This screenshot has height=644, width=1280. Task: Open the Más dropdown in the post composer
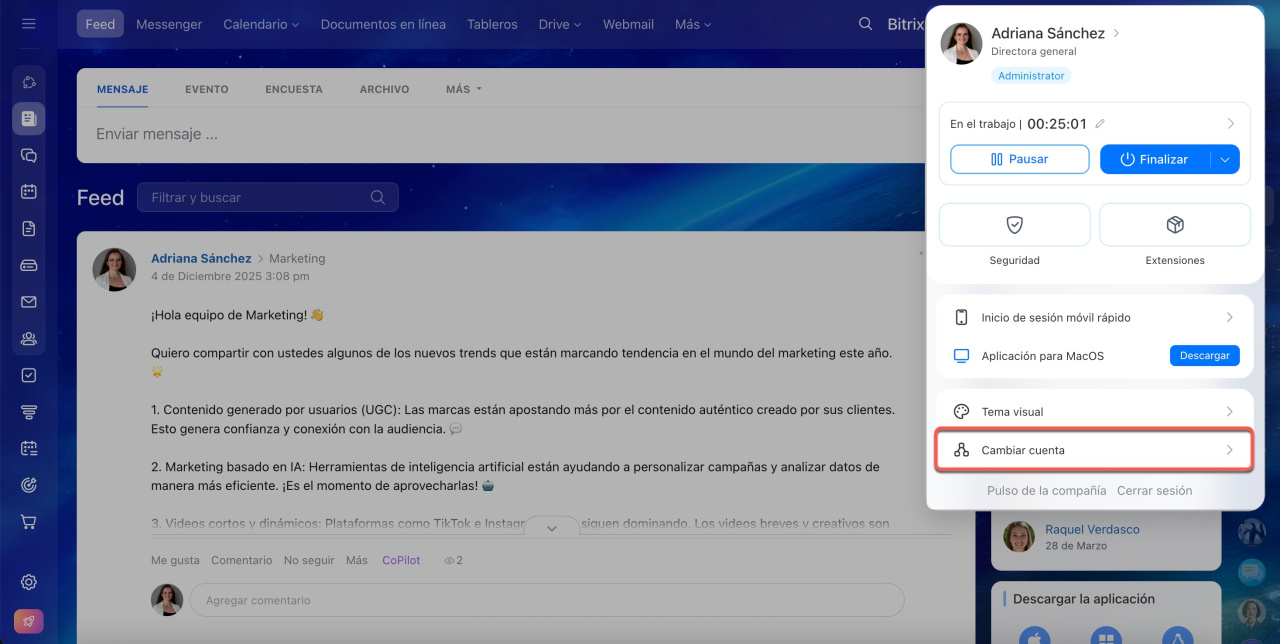(463, 89)
